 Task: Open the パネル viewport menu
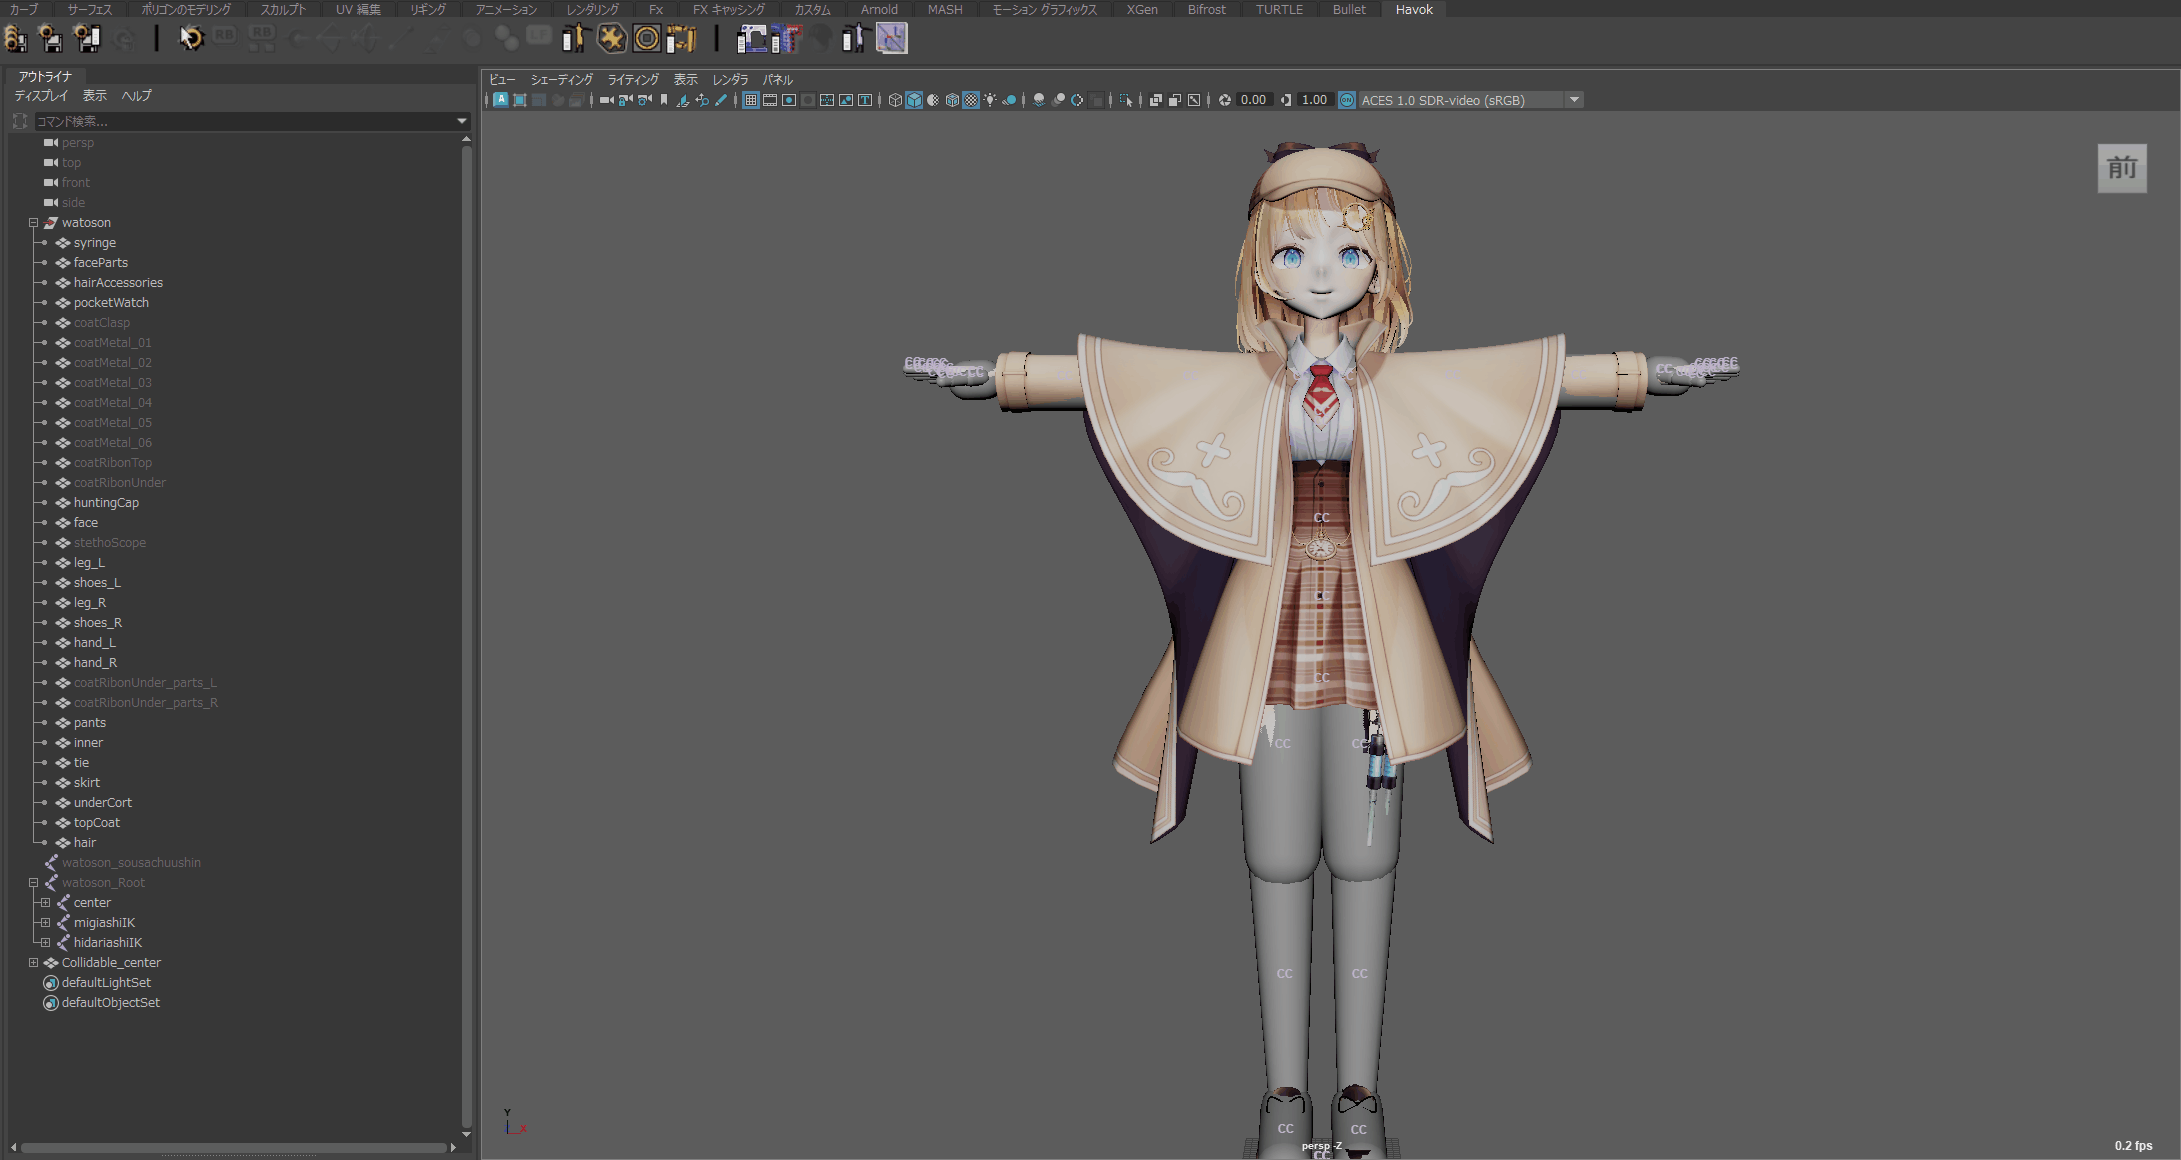[x=778, y=80]
